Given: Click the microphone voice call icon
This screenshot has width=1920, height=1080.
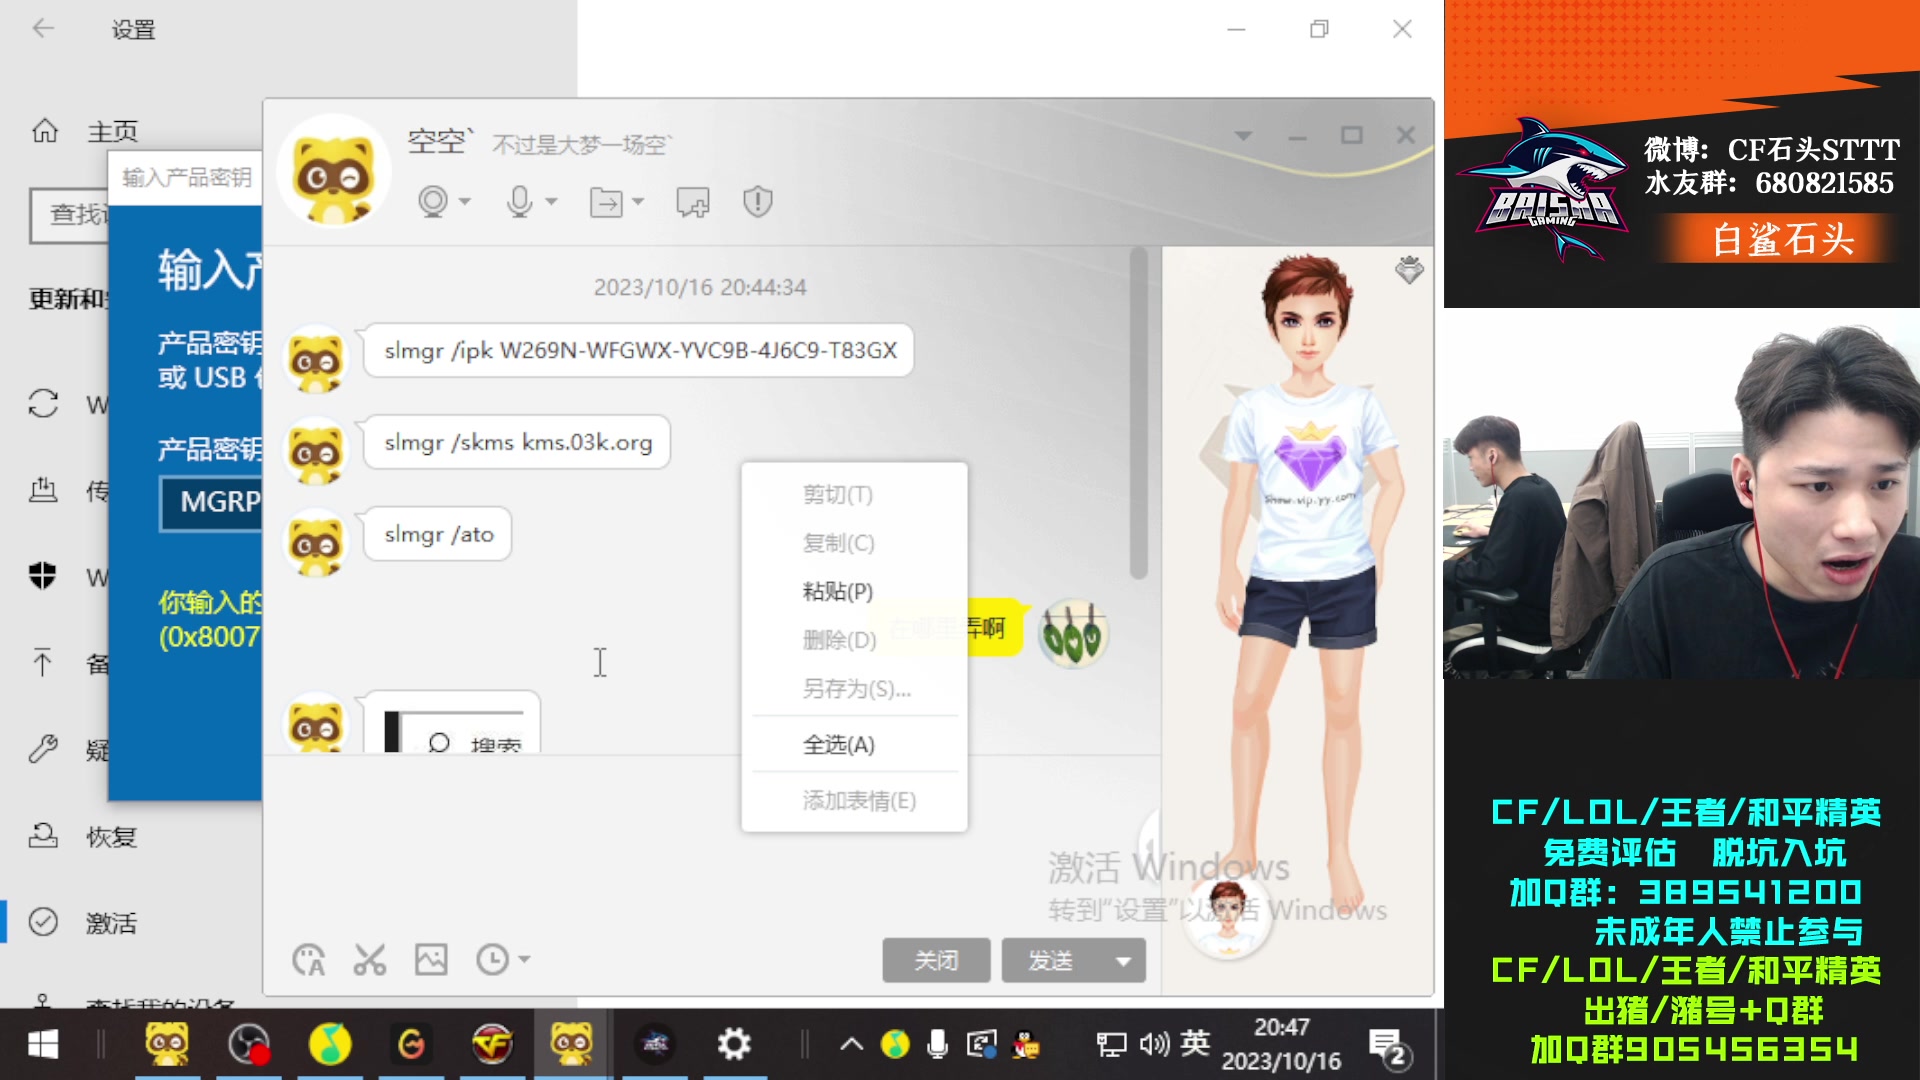Looking at the screenshot, I should pos(519,201).
